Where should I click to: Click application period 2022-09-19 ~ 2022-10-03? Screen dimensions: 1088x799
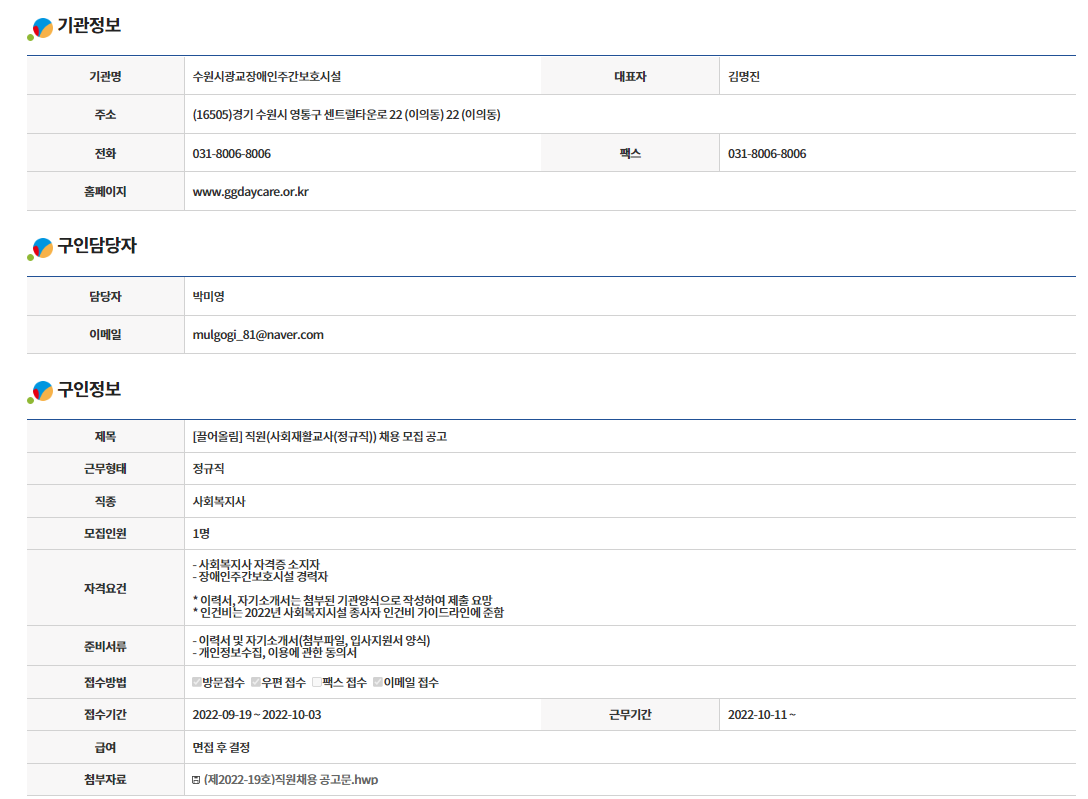257,714
